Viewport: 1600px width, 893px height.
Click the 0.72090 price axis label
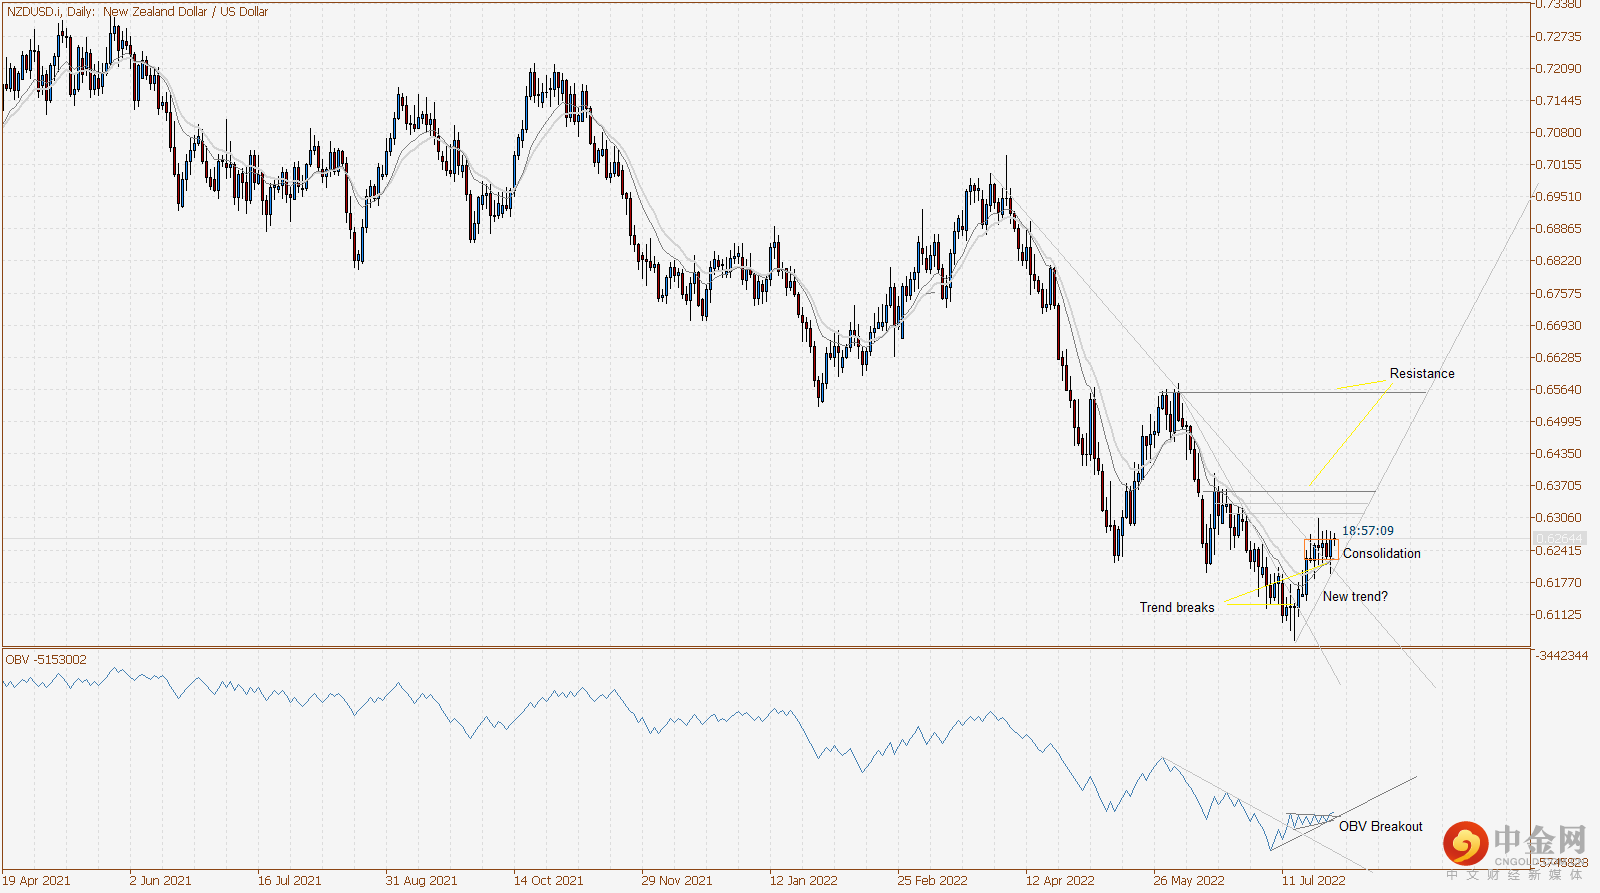(1558, 69)
